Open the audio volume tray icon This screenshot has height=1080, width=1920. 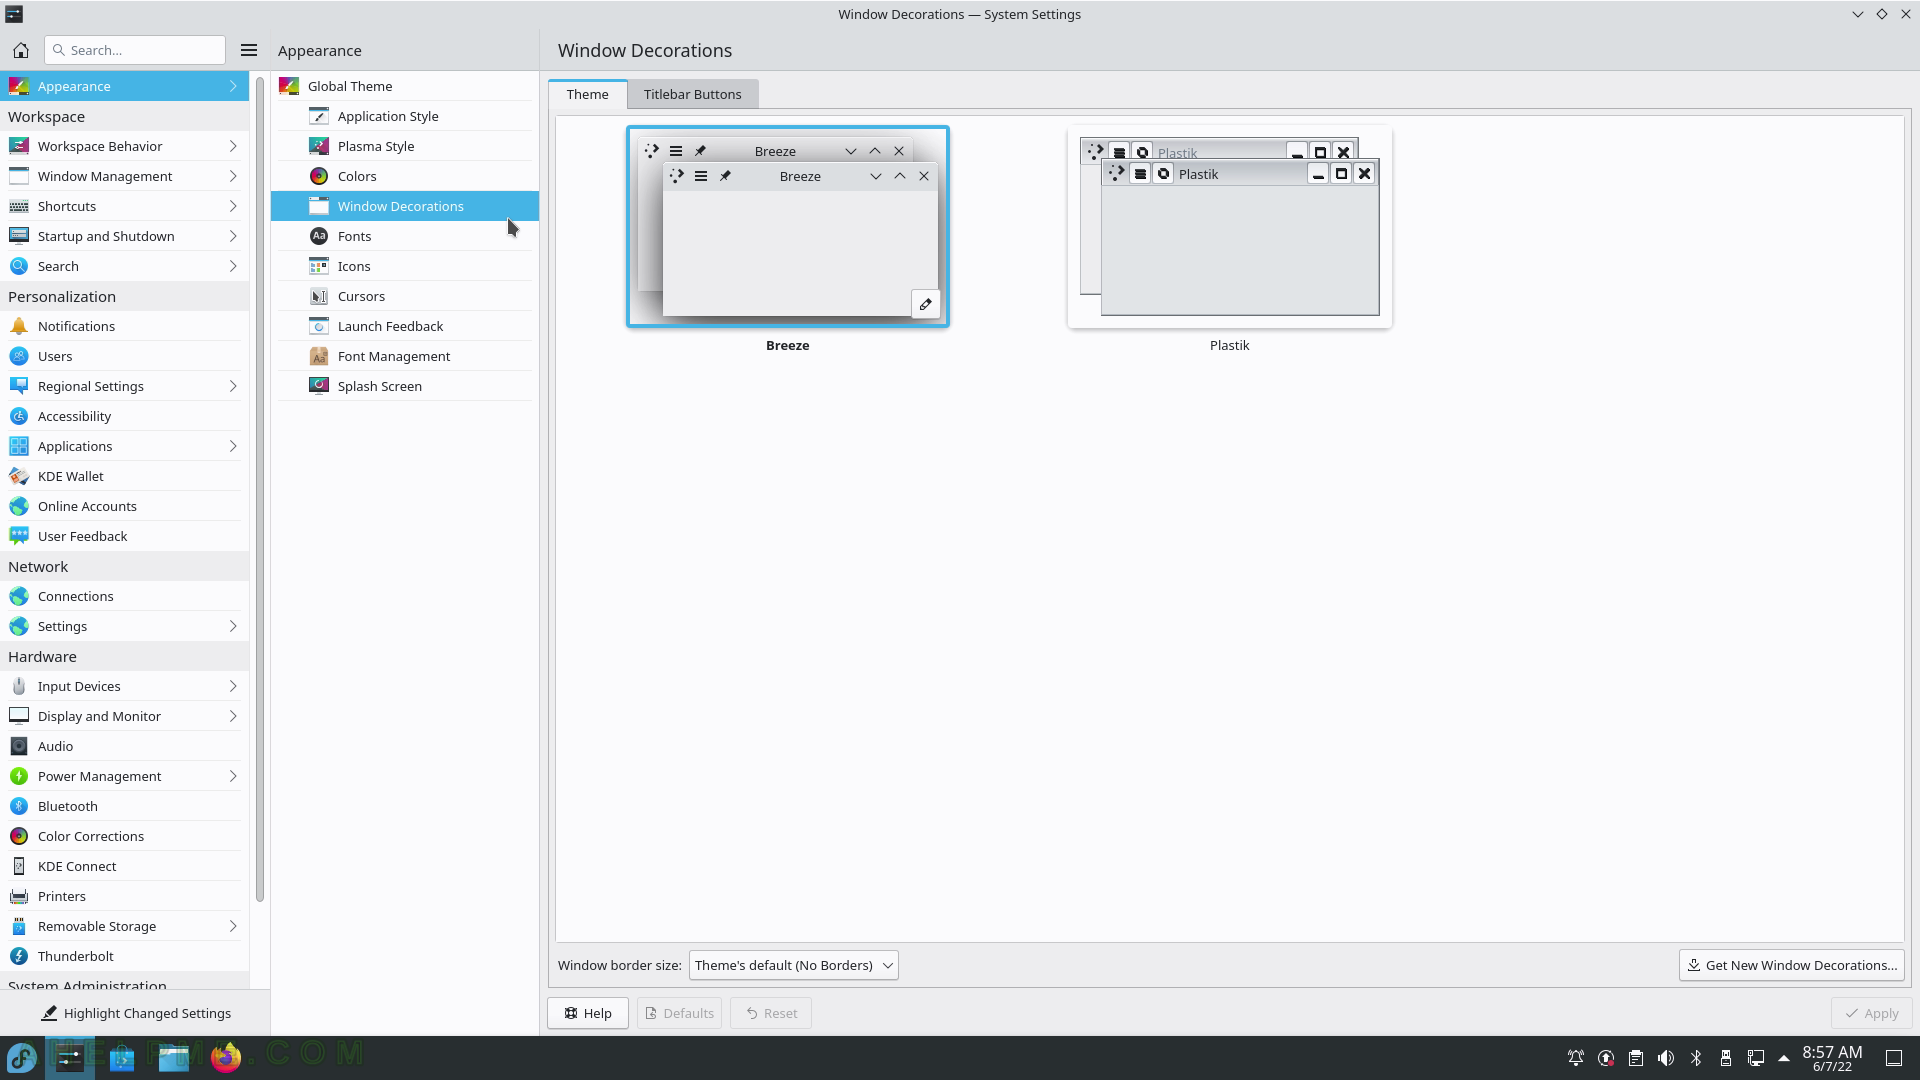pyautogui.click(x=1666, y=1058)
